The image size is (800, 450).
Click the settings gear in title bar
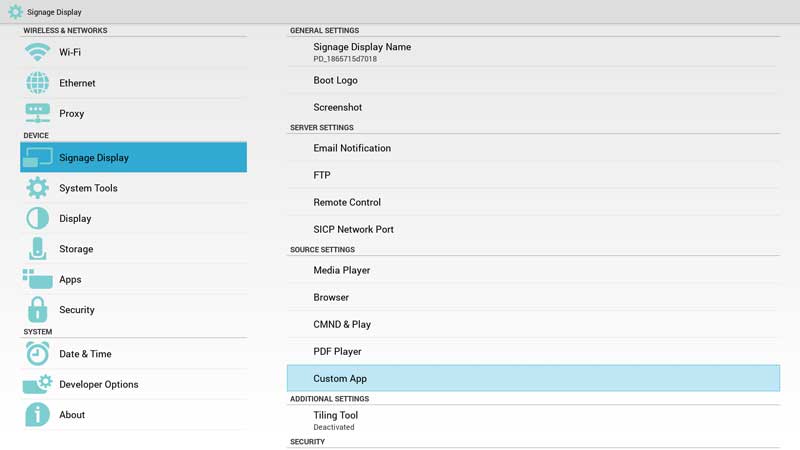pyautogui.click(x=15, y=12)
